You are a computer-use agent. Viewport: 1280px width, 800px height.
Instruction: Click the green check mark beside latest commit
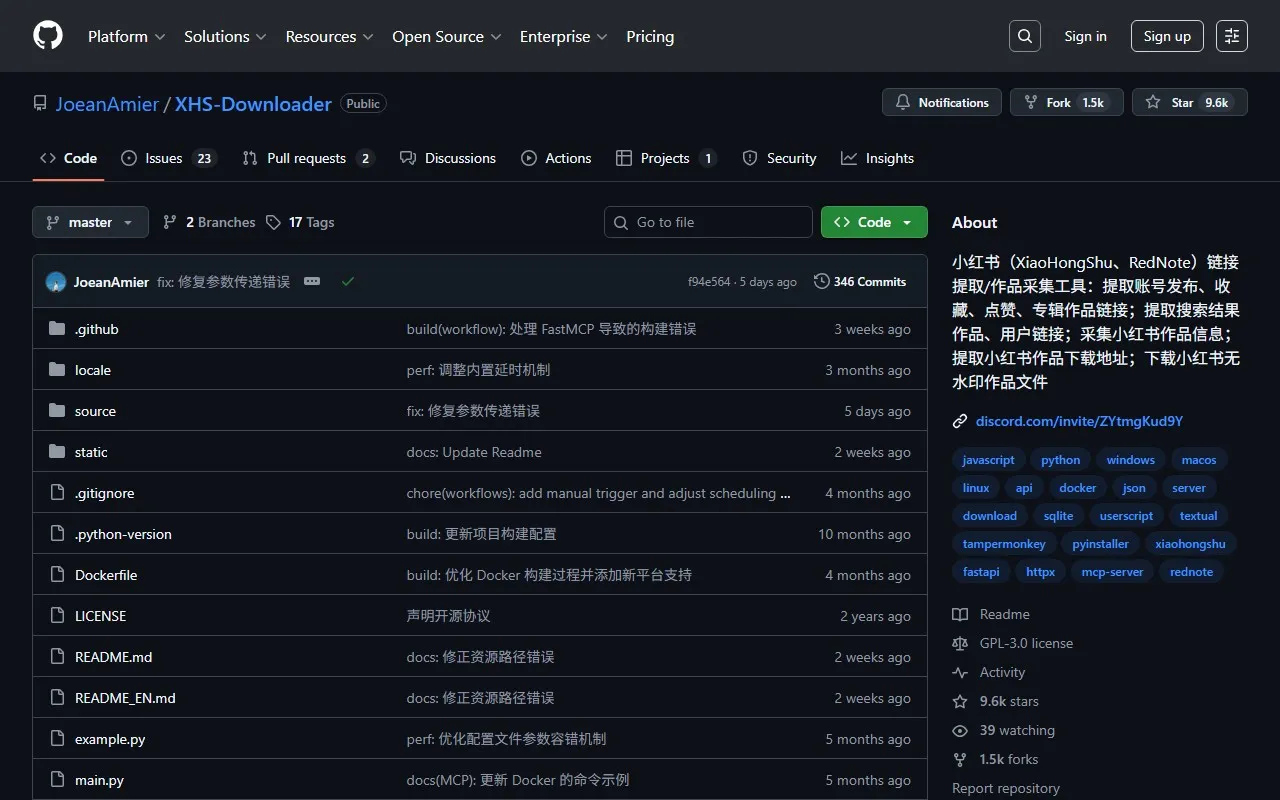[348, 281]
